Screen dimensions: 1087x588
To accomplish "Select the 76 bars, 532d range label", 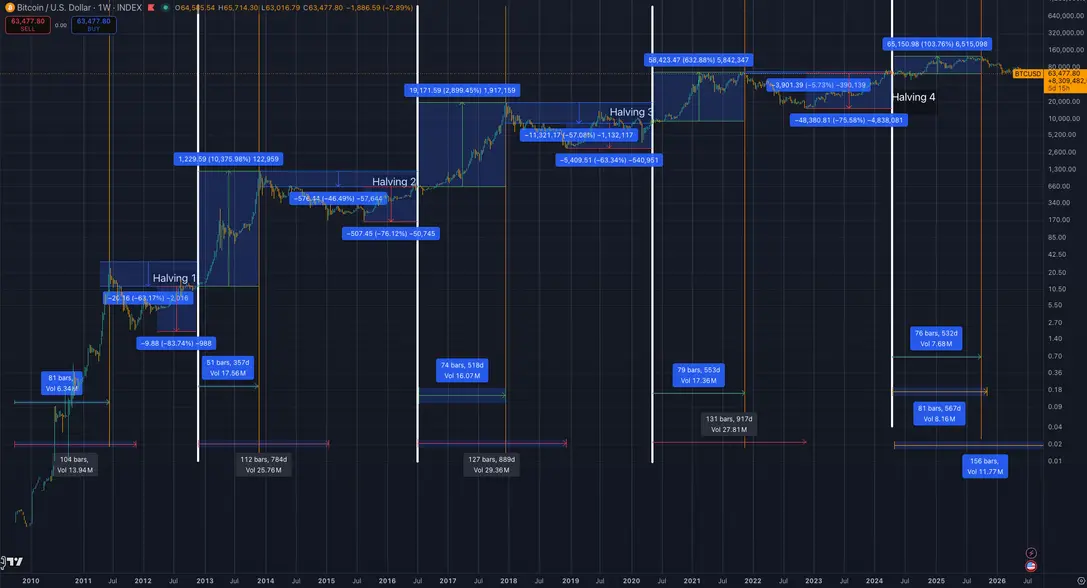I will click(936, 338).
